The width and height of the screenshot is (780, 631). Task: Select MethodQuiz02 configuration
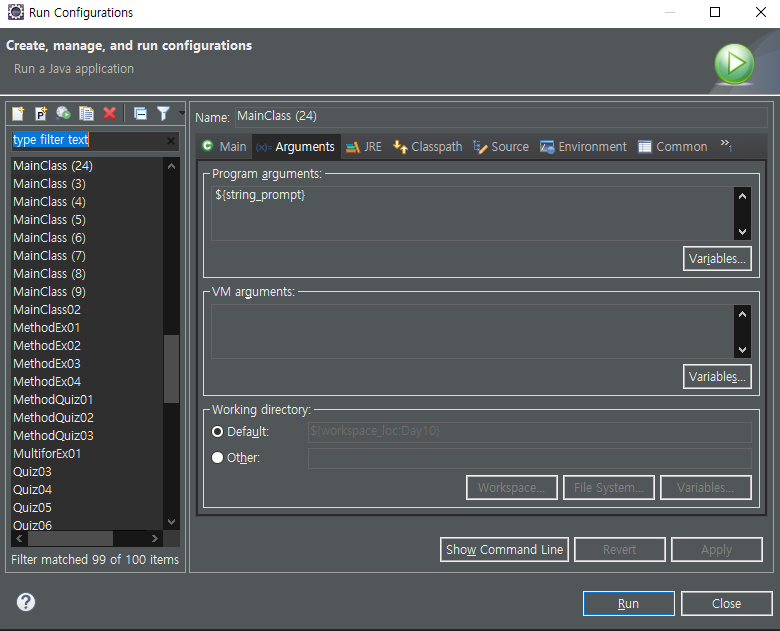coord(54,418)
